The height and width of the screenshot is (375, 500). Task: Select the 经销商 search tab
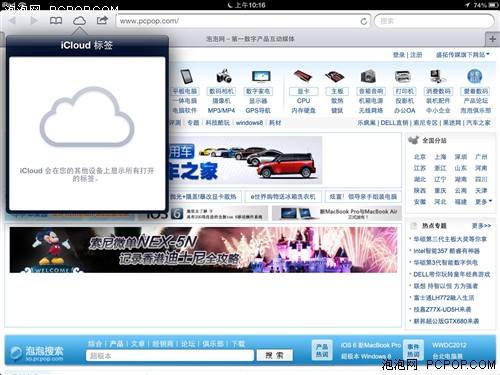(163, 344)
